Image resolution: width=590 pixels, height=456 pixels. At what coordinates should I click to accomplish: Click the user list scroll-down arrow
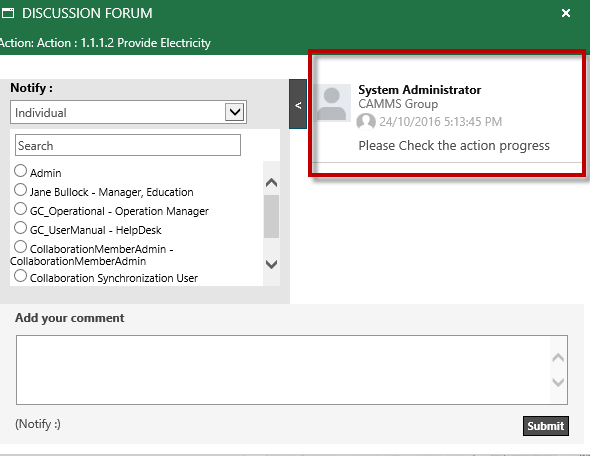pyautogui.click(x=271, y=264)
